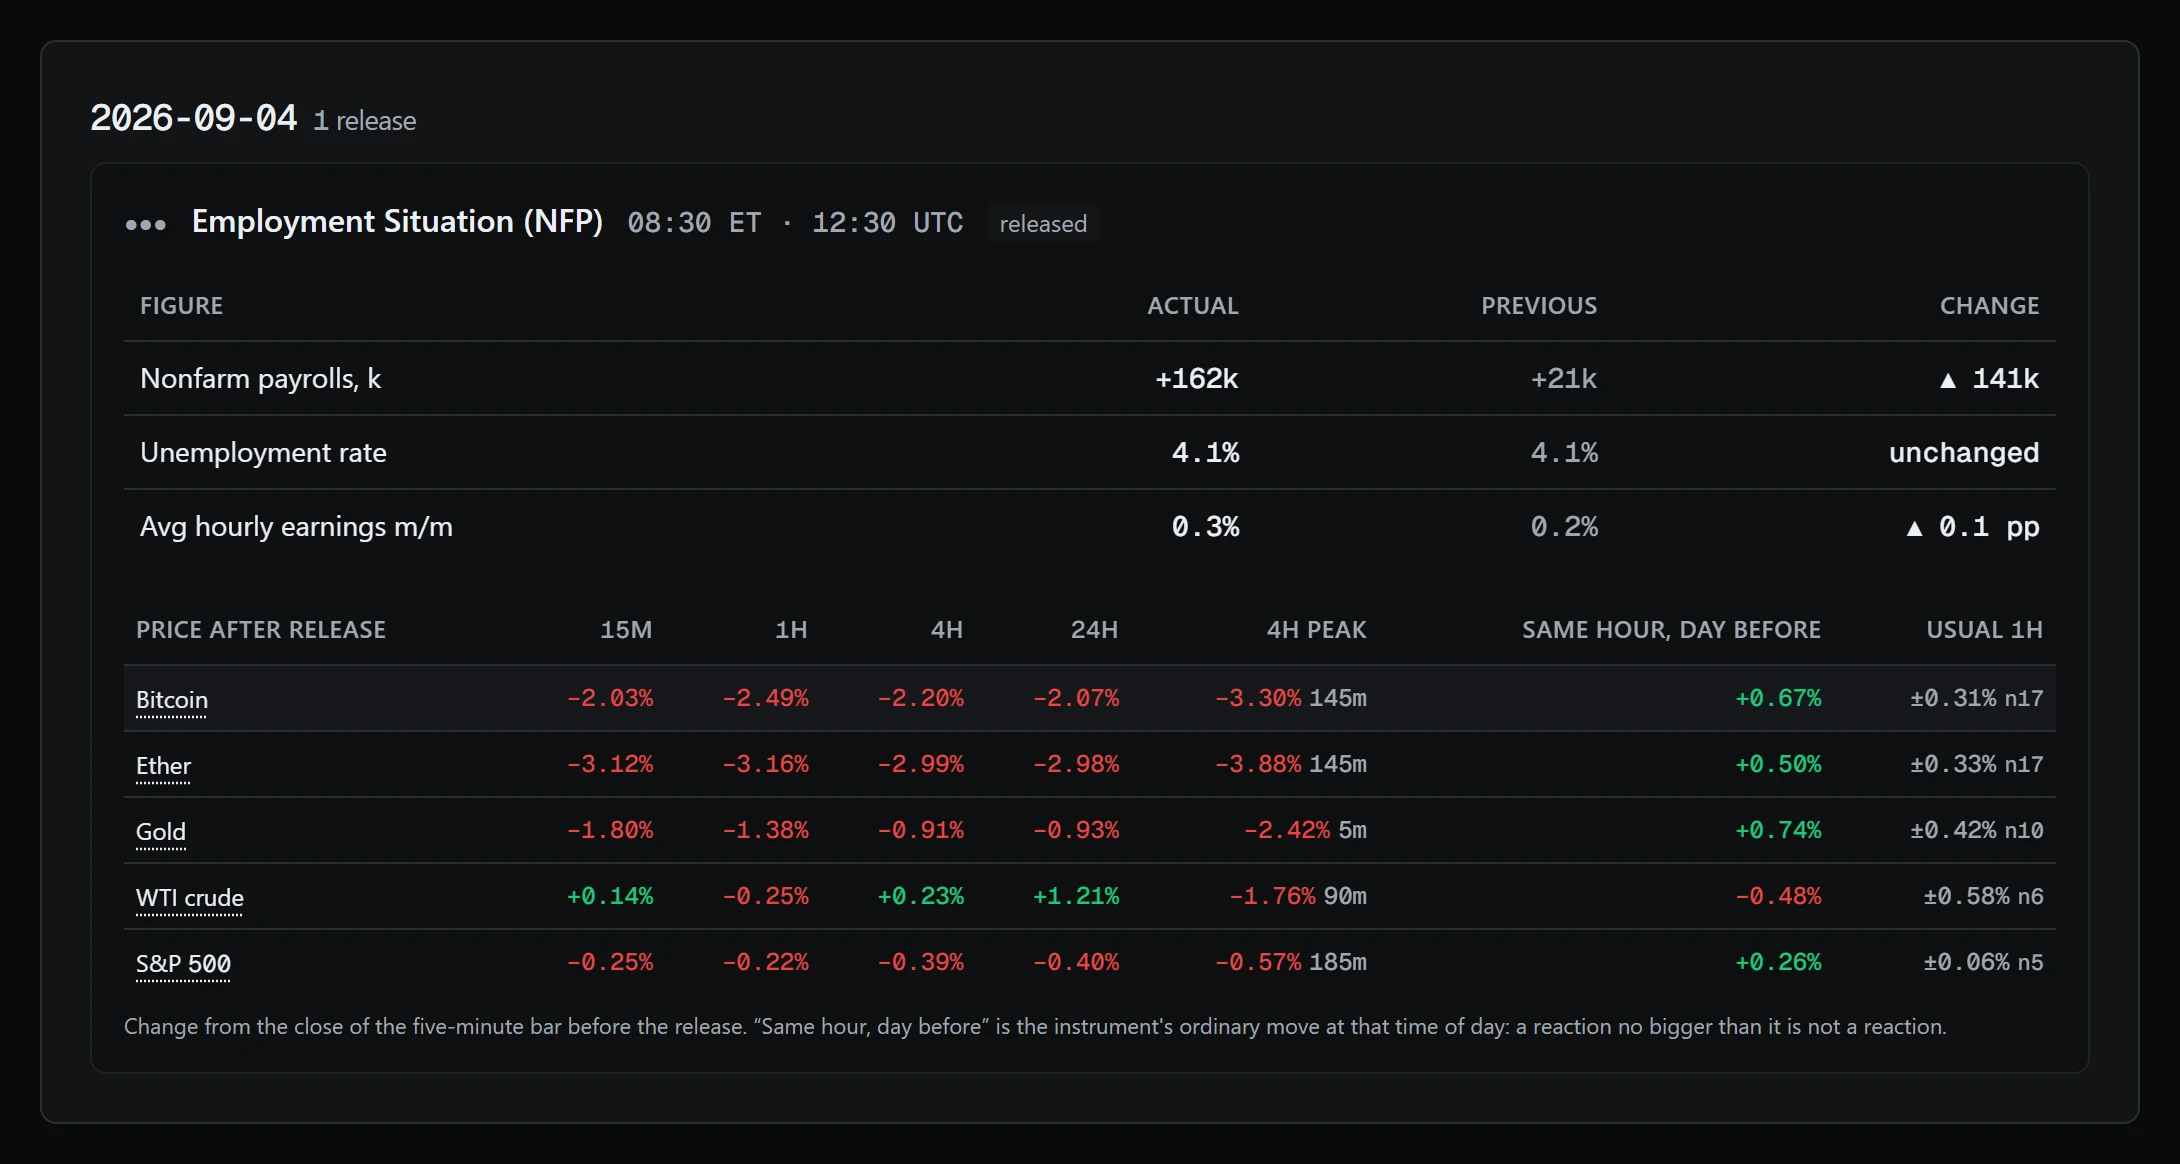Open the S&P 500 instrument link
Screen dimensions: 2180x1164
183,964
